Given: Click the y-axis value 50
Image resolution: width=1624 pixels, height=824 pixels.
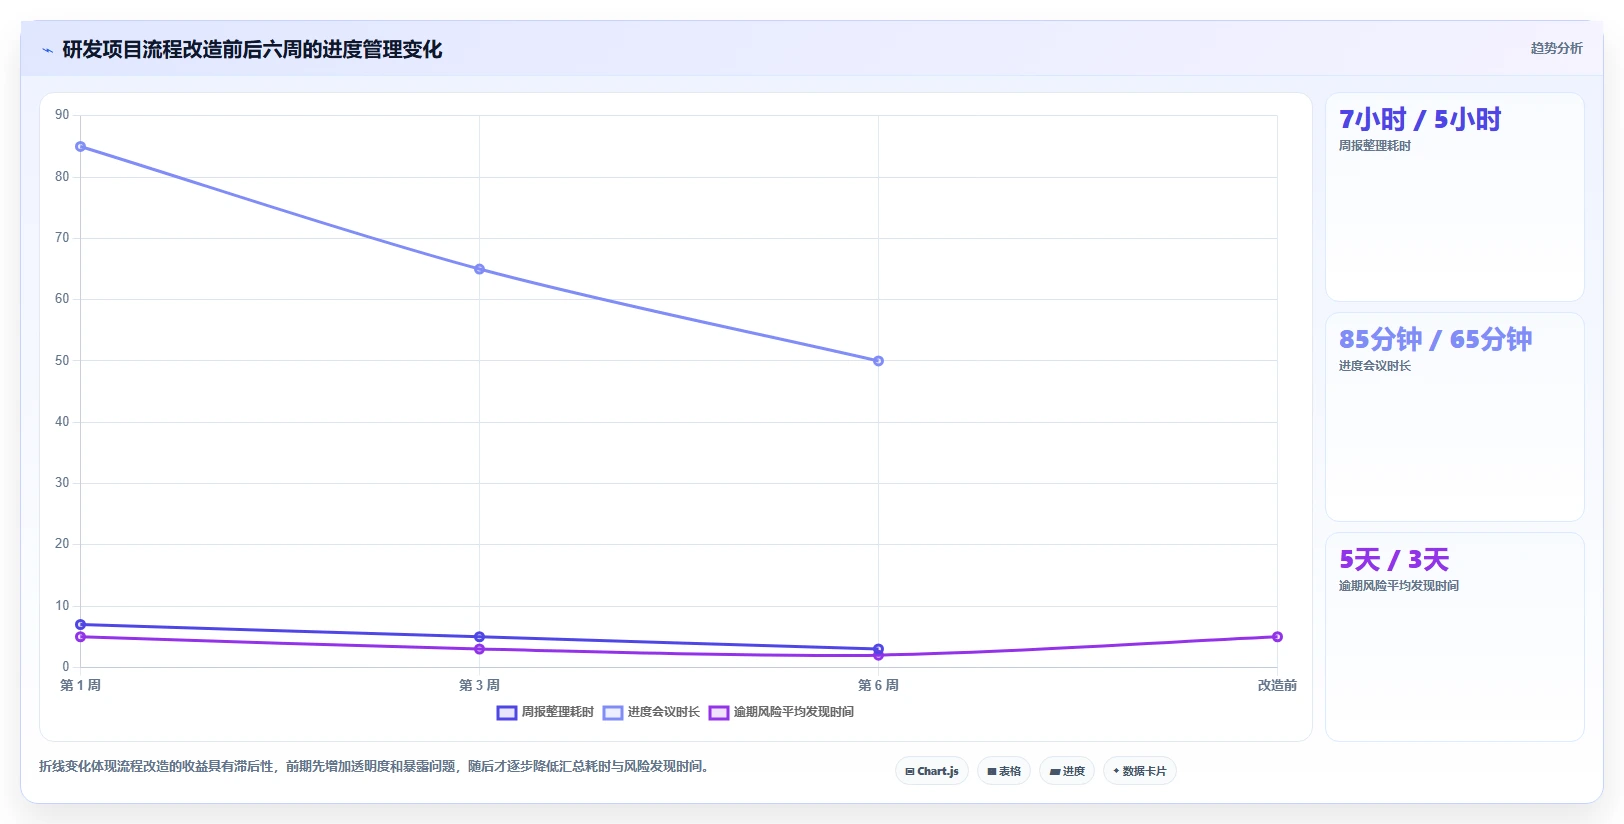Looking at the screenshot, I should (x=62, y=361).
